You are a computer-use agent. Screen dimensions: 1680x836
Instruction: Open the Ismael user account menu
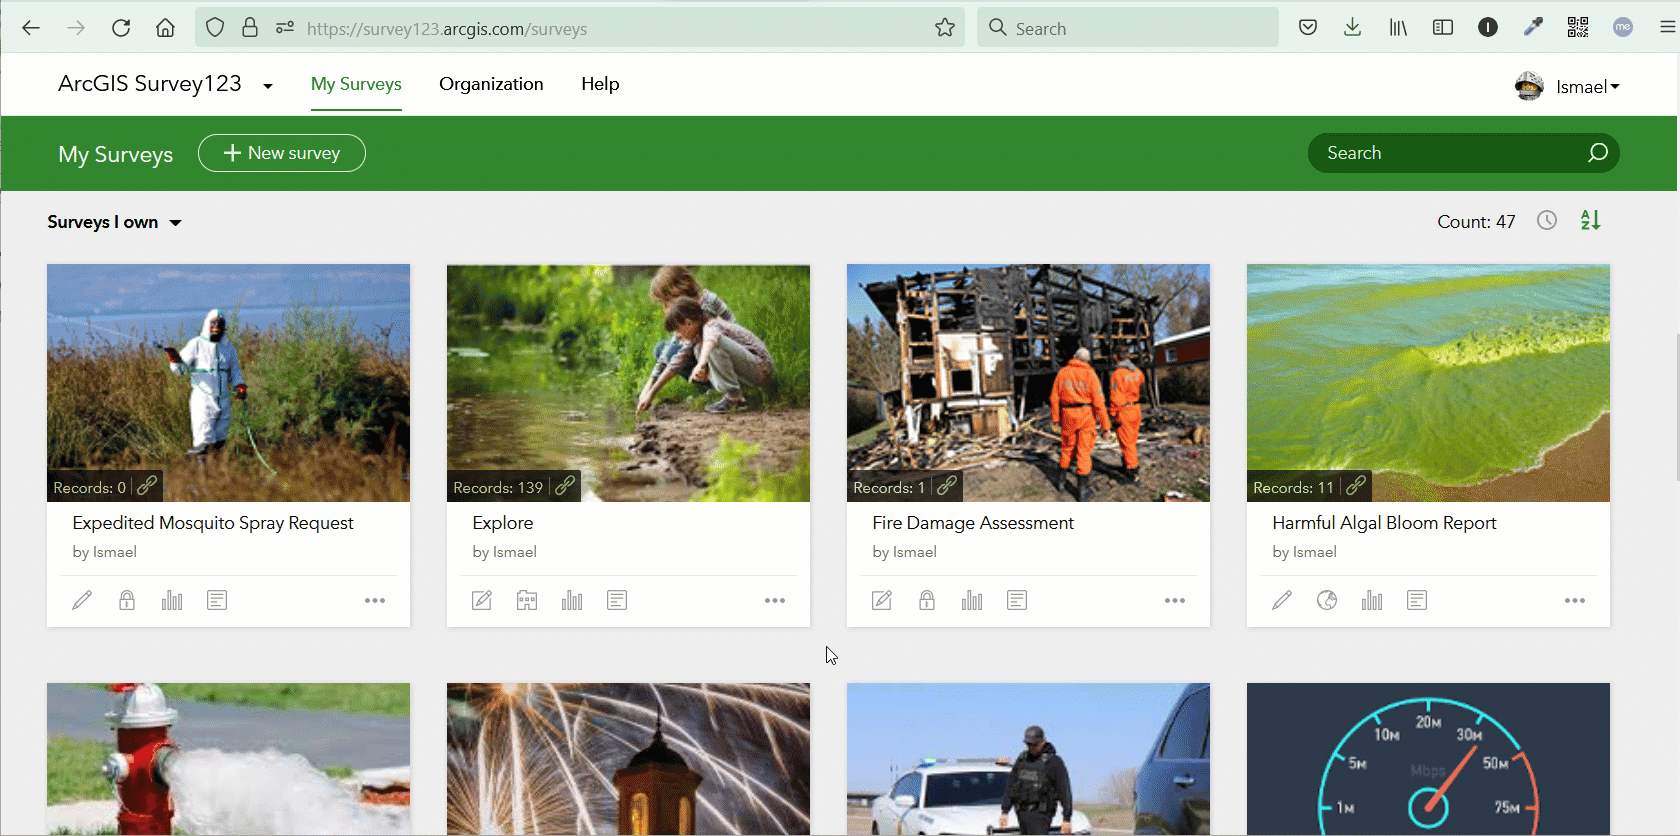[1567, 87]
